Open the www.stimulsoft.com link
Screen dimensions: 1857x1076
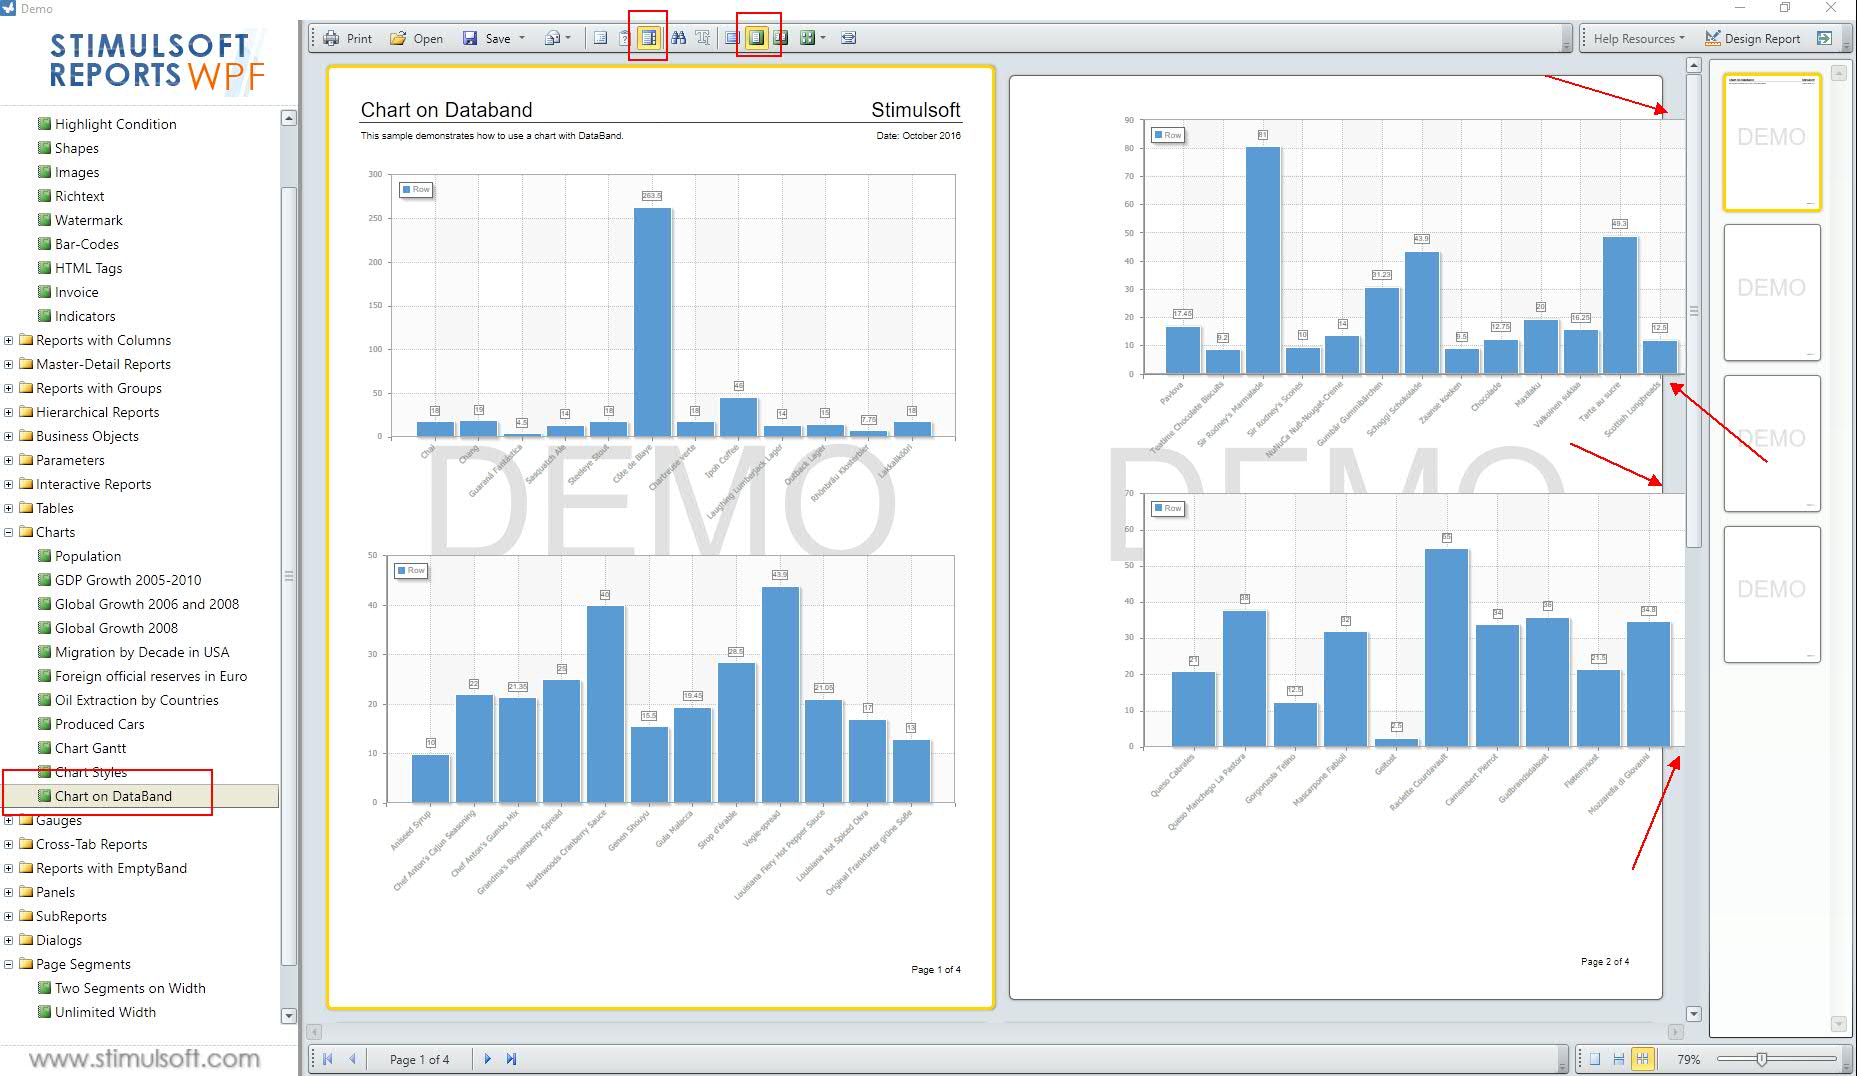coord(144,1058)
